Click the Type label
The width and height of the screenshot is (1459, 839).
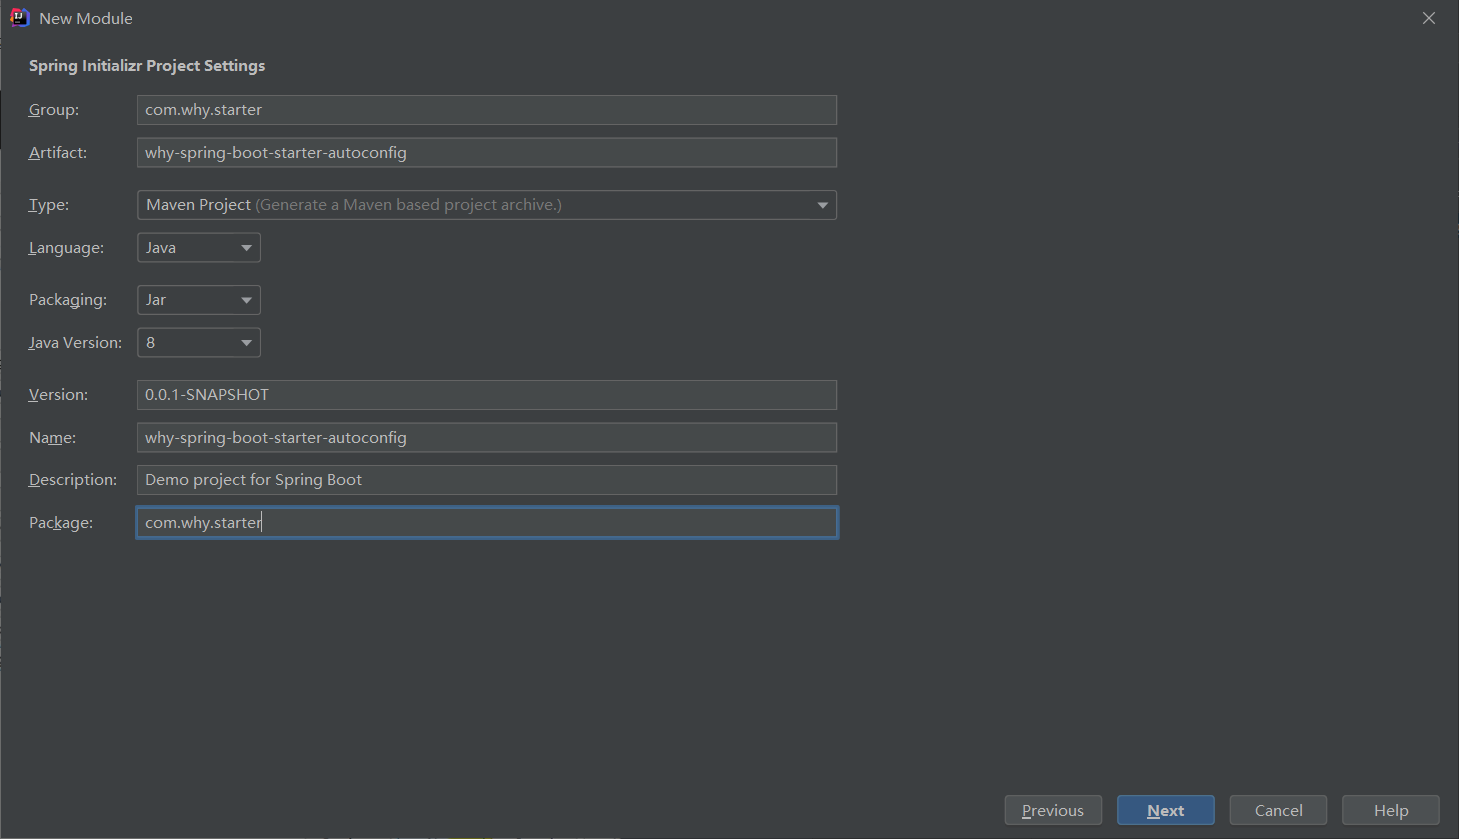click(49, 205)
